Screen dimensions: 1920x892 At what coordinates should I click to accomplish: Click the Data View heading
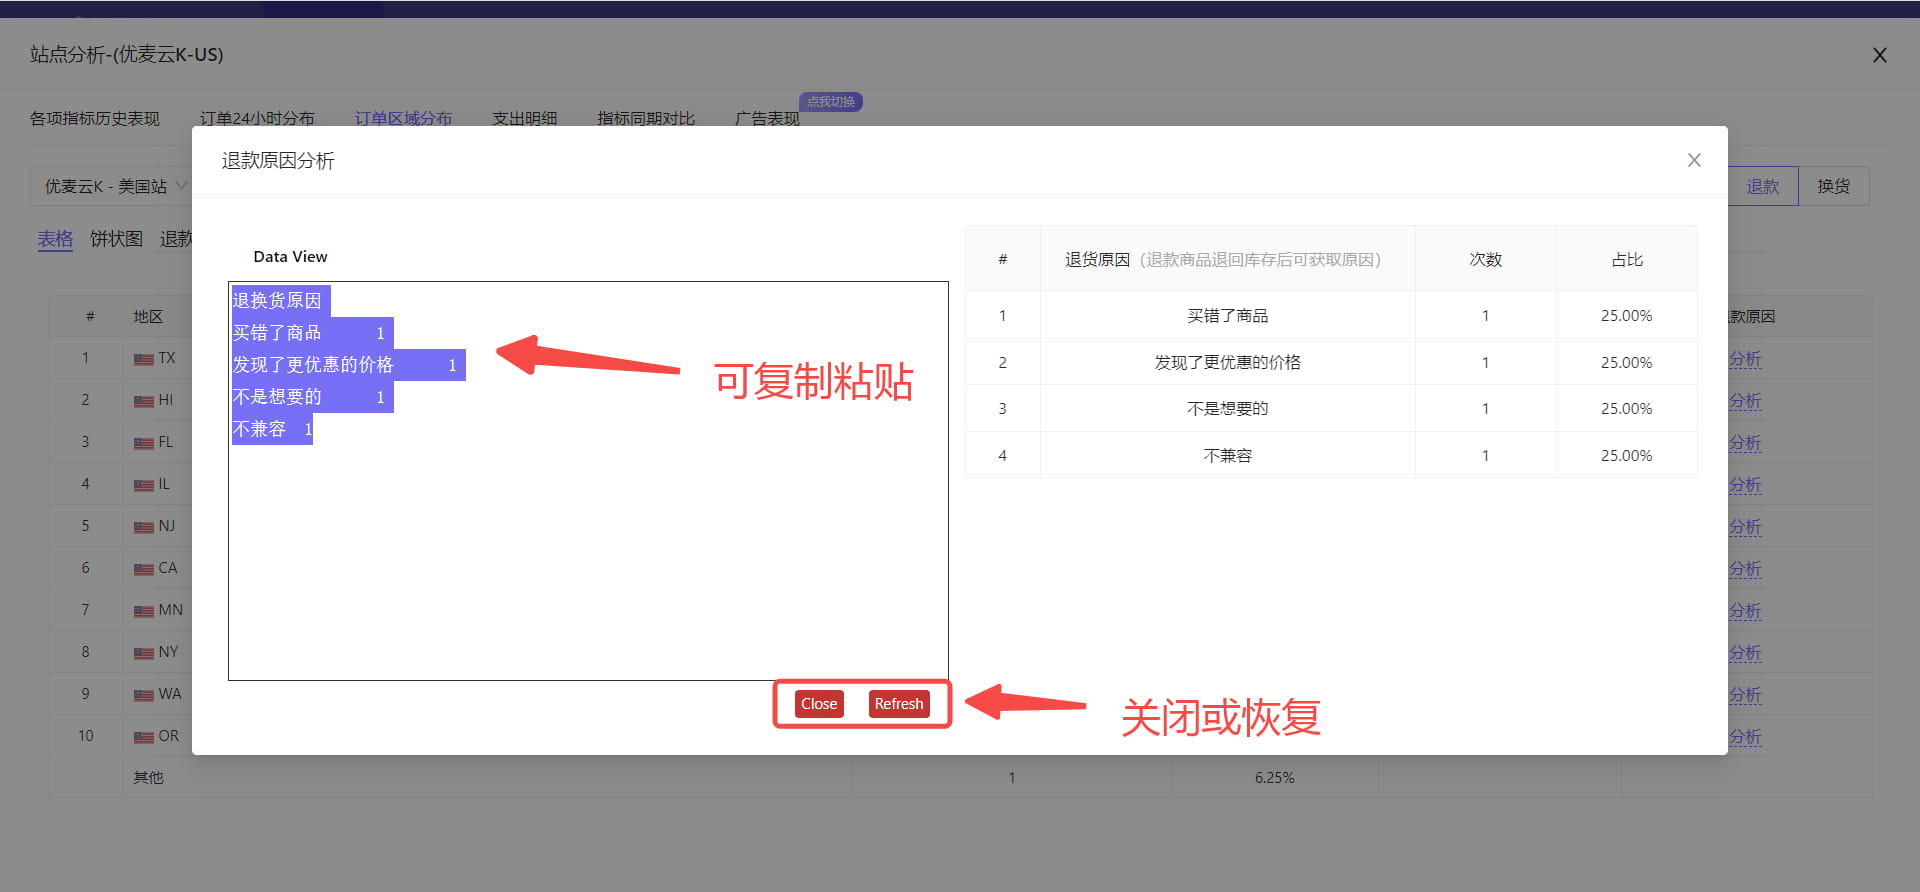click(x=290, y=256)
